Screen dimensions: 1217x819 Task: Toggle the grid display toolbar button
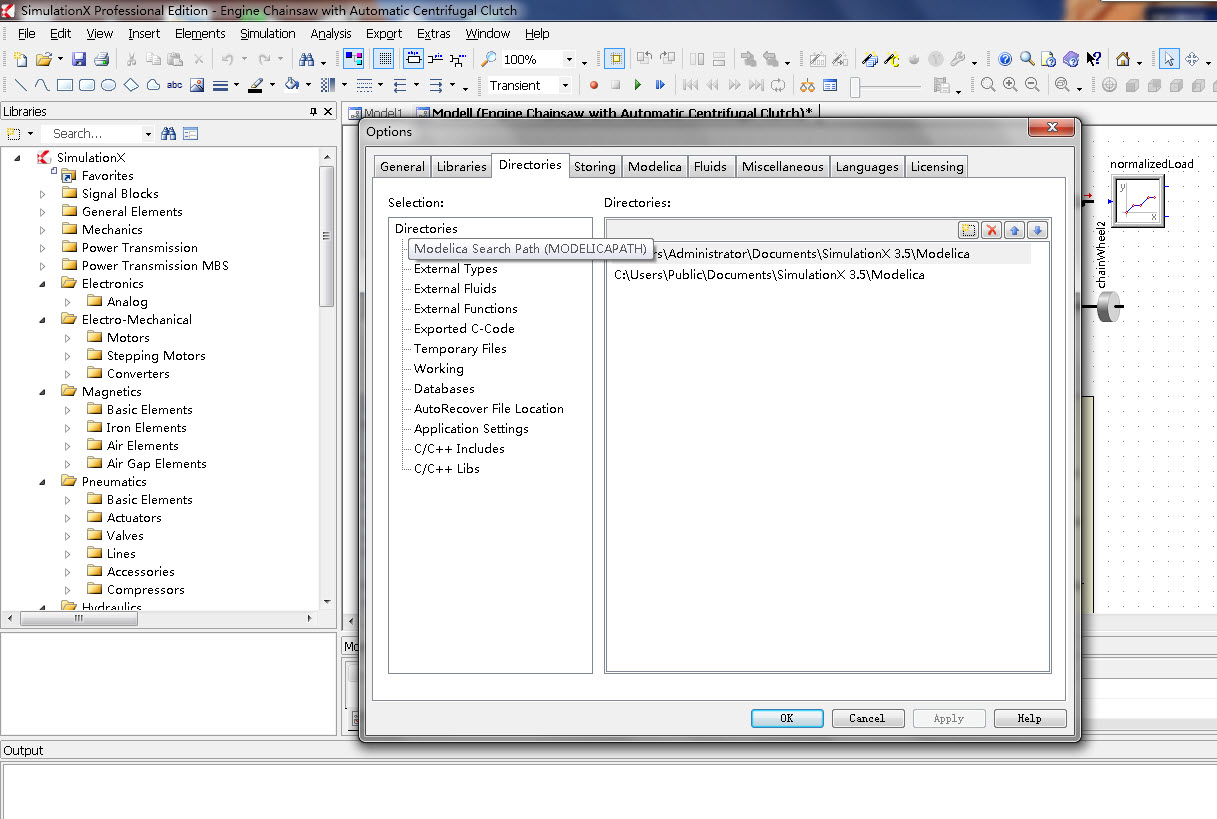(383, 60)
